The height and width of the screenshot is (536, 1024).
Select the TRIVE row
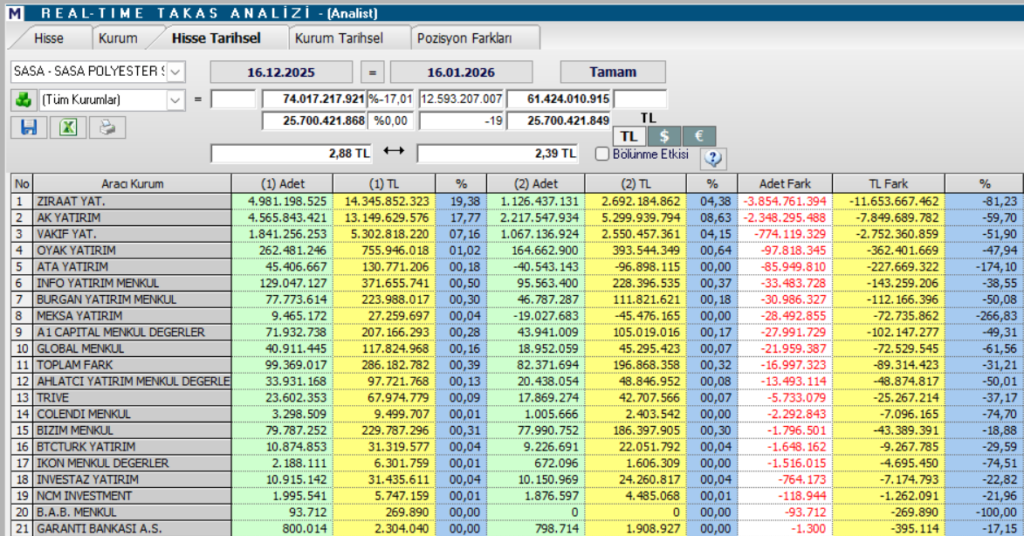(x=516, y=398)
